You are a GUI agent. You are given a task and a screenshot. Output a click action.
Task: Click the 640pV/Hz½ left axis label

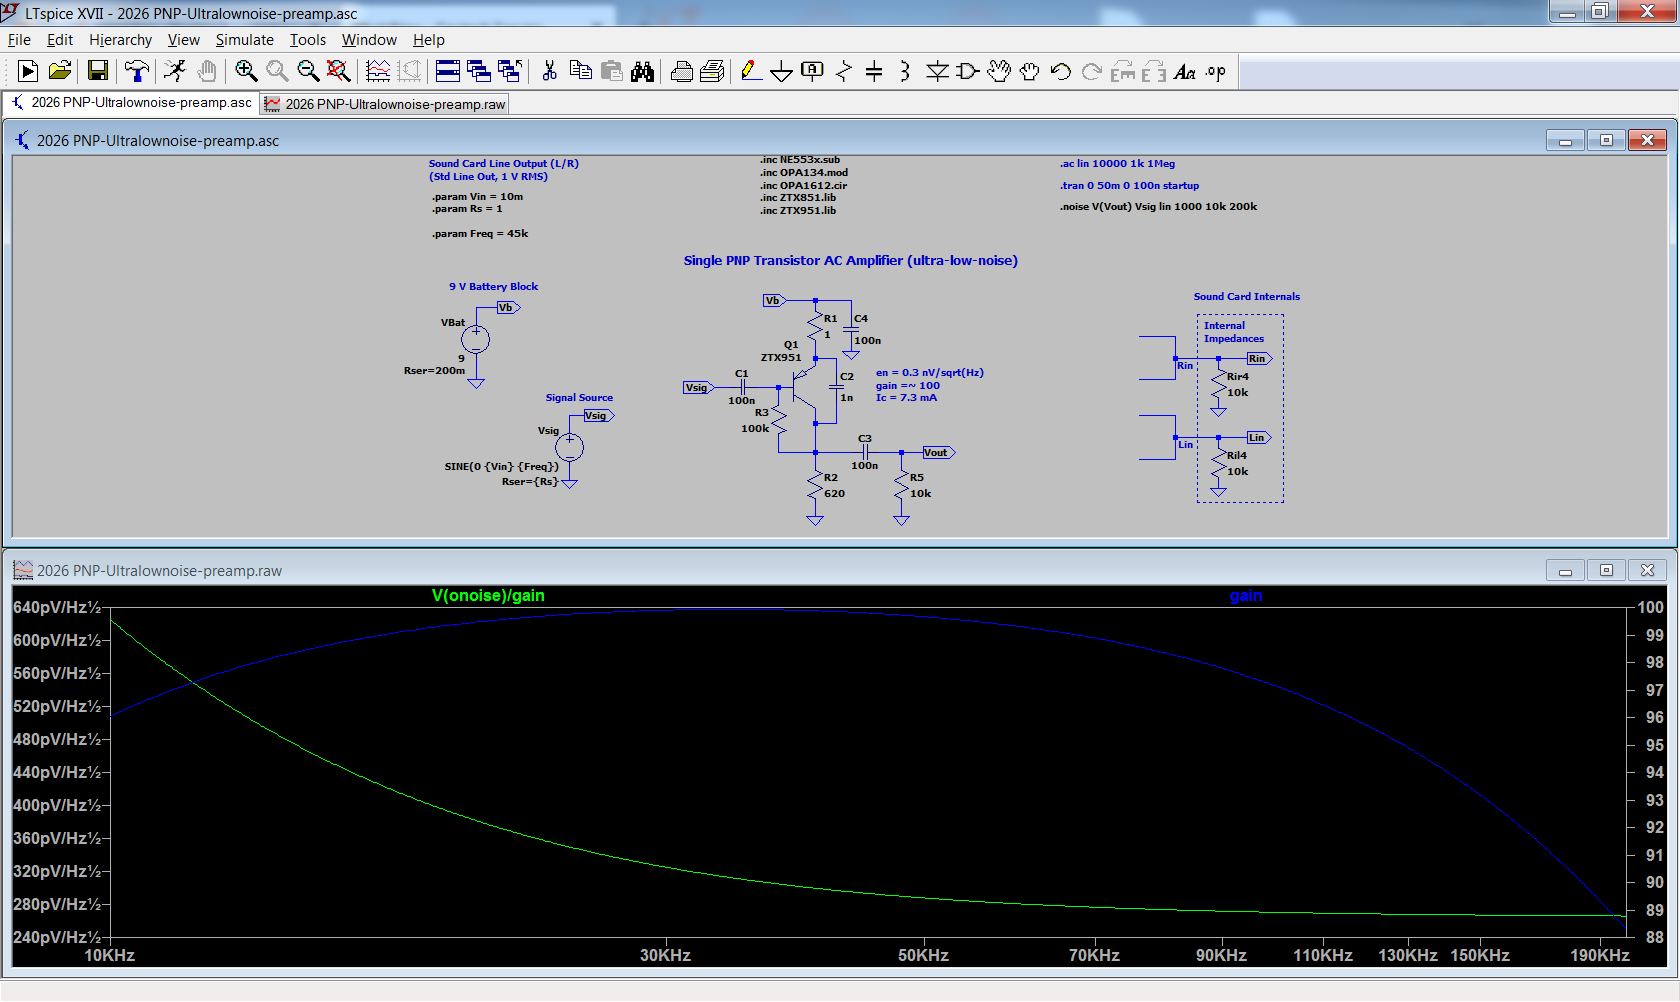[56, 608]
